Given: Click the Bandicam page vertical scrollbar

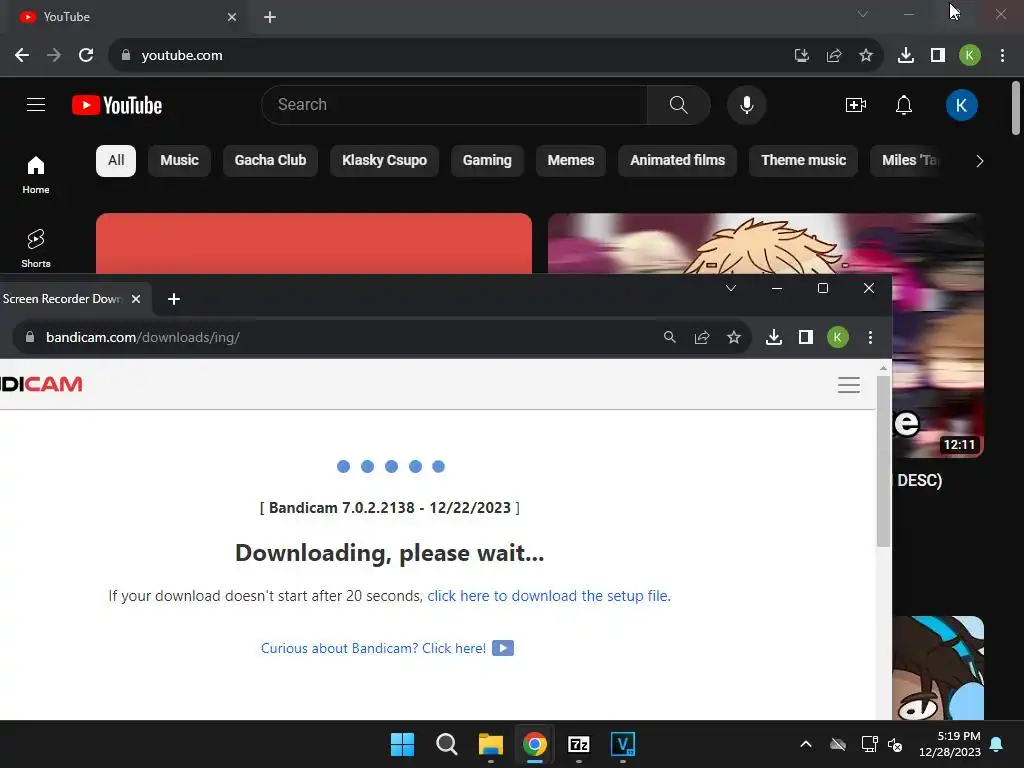Looking at the screenshot, I should (x=884, y=461).
